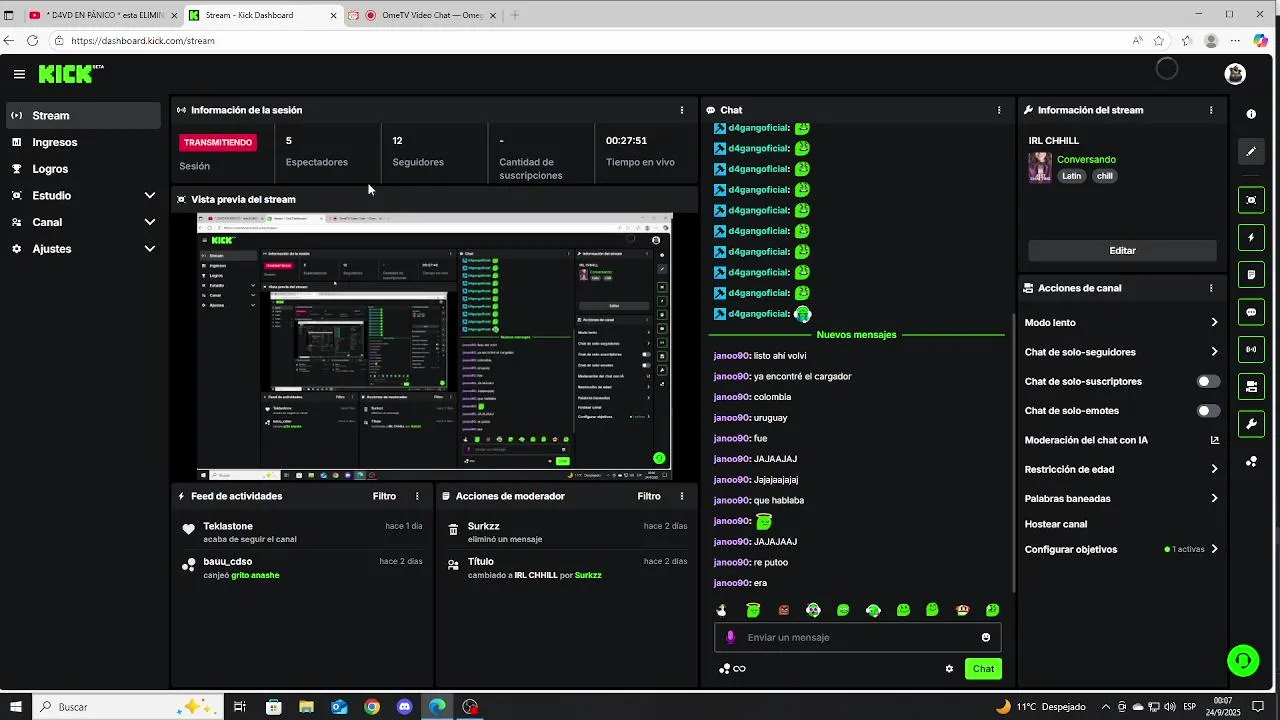This screenshot has width=1280, height=720.
Task: Switch to the OmeTV Video Chat browser tab
Action: click(424, 15)
